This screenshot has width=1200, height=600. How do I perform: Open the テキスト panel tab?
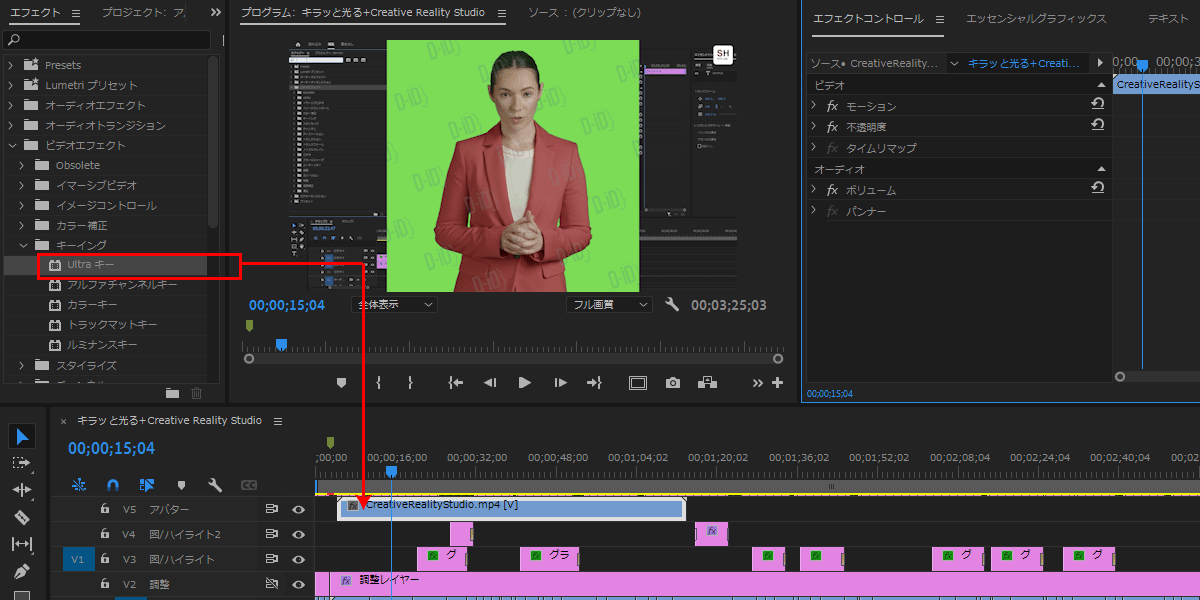pyautogui.click(x=1168, y=19)
